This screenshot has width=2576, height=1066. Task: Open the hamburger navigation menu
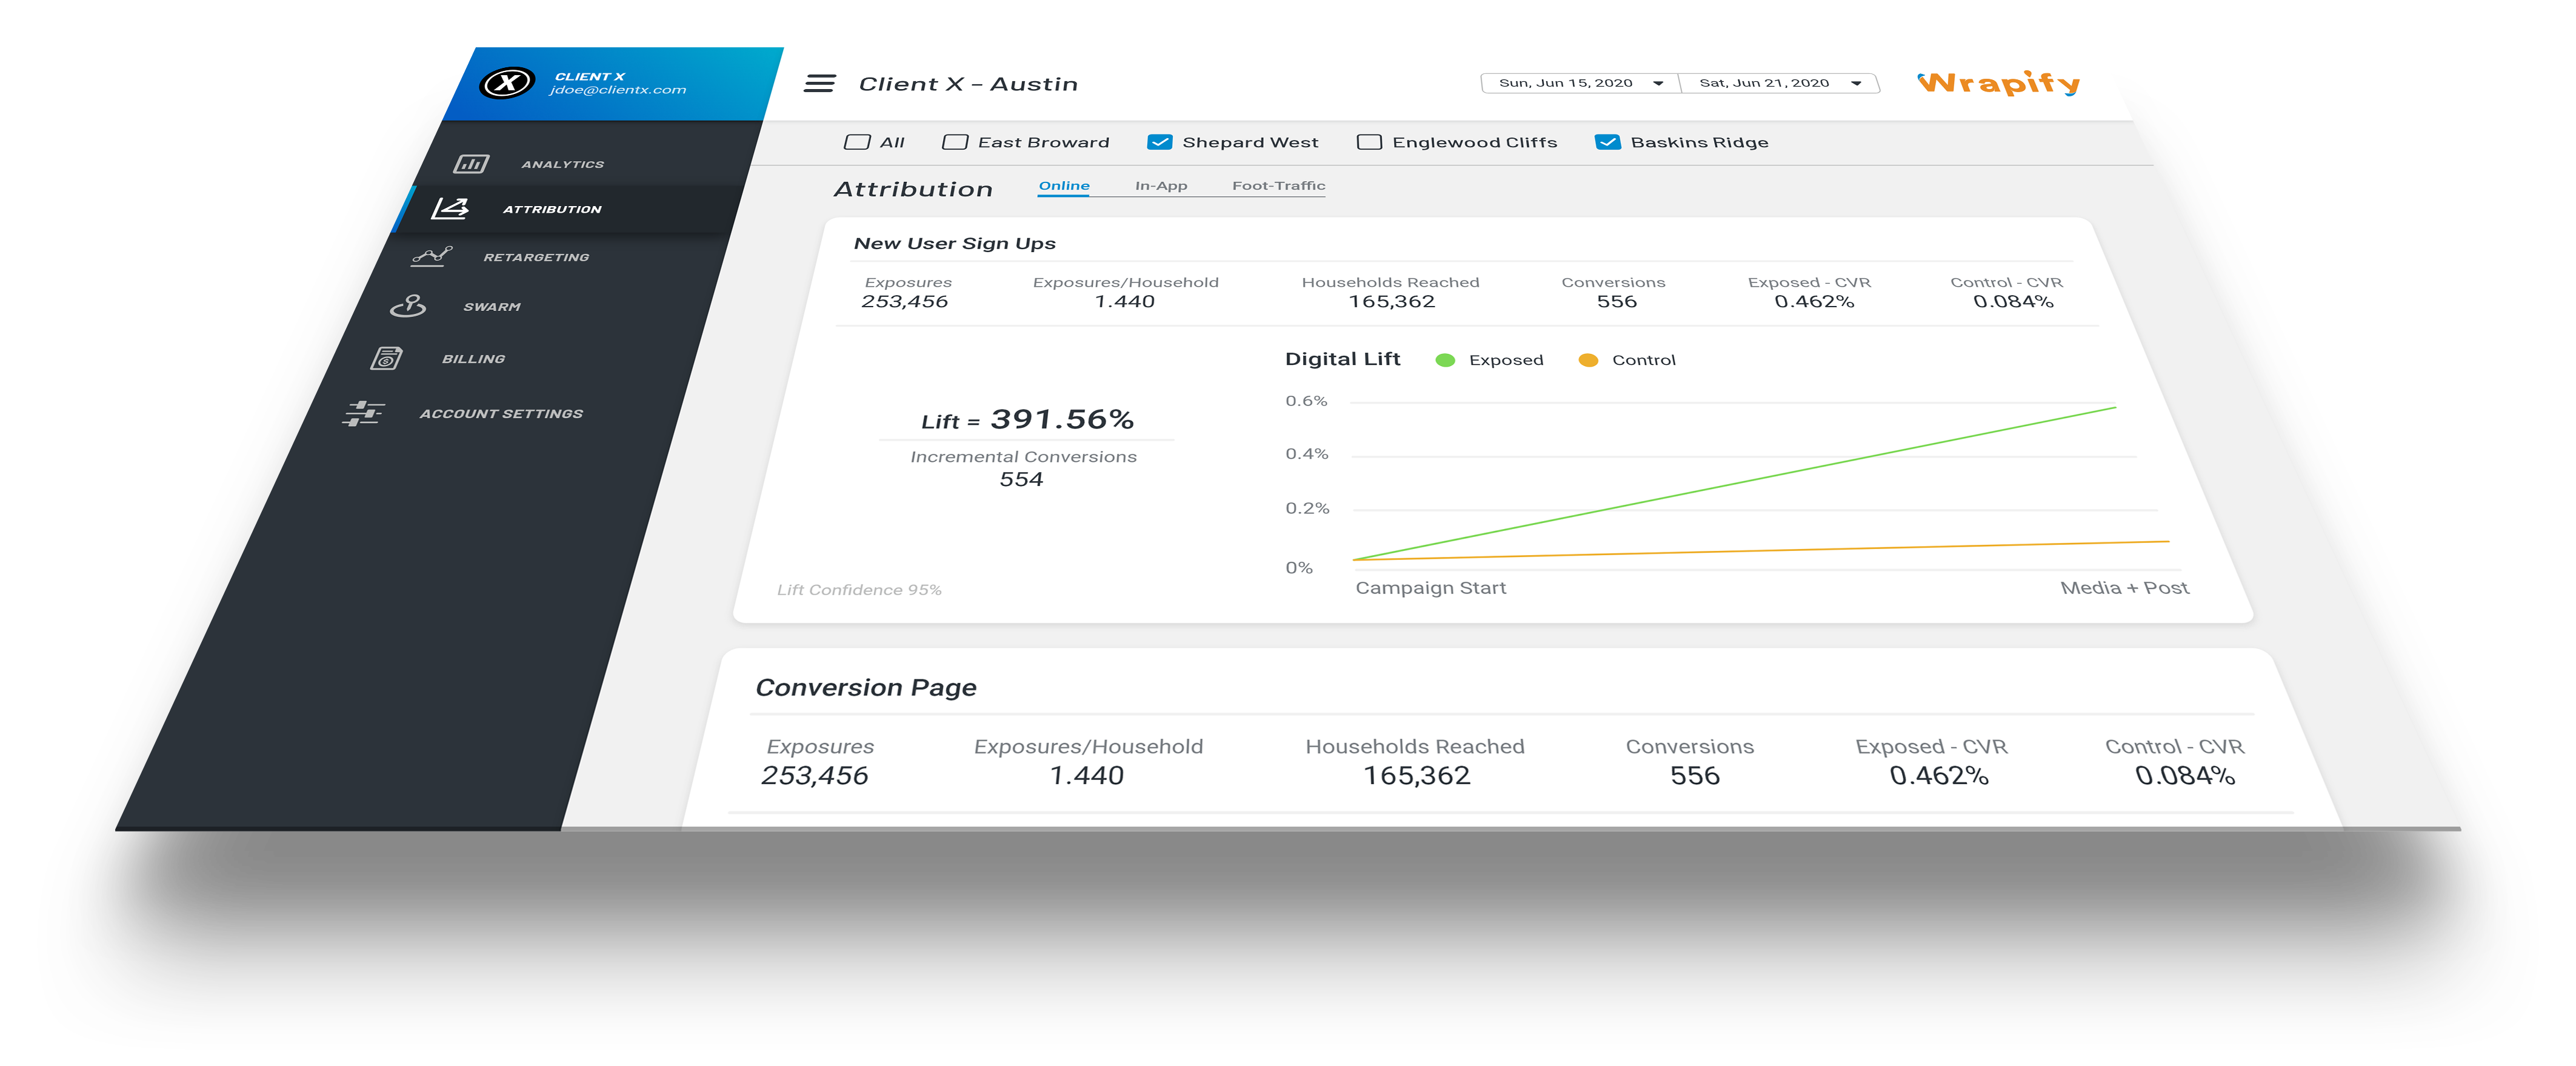[820, 83]
